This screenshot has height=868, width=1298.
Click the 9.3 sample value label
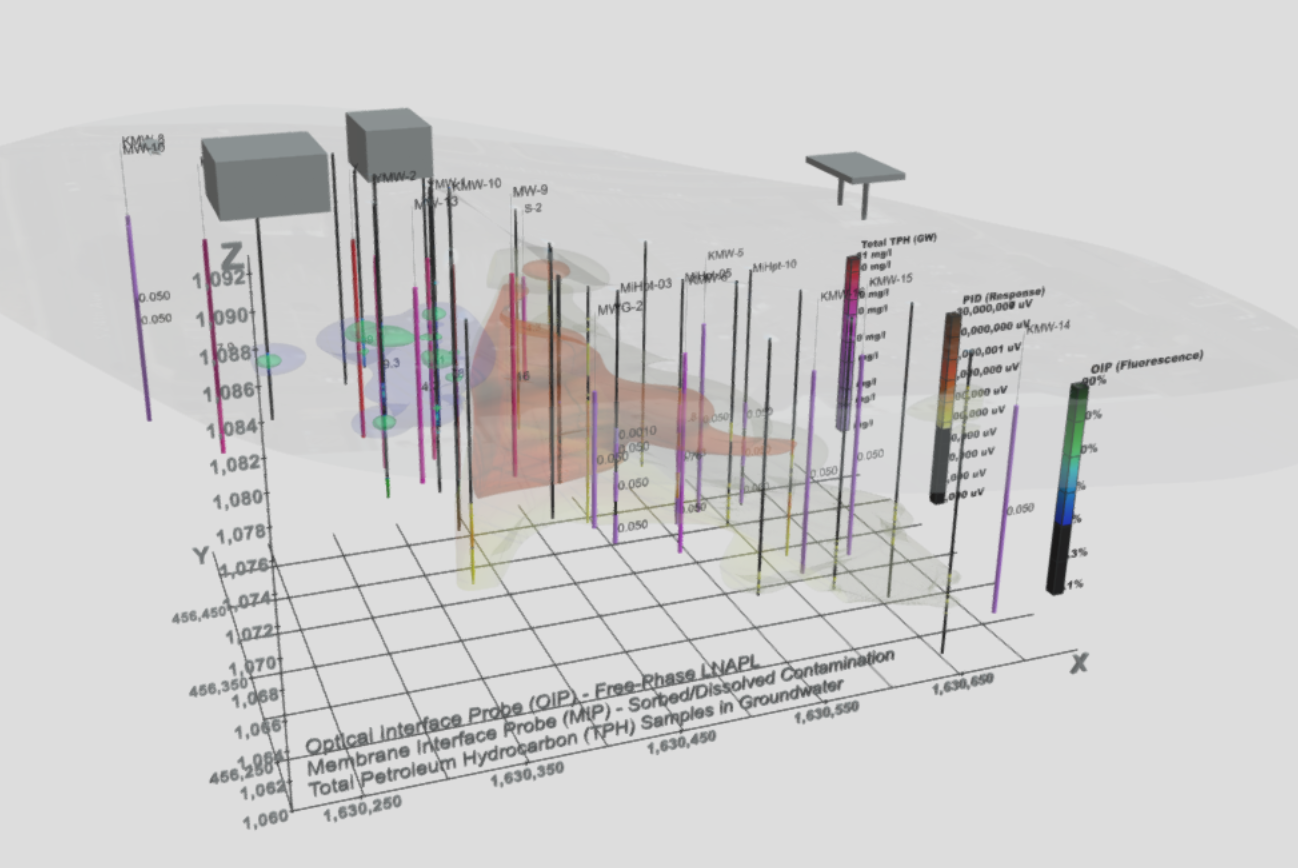pos(390,363)
